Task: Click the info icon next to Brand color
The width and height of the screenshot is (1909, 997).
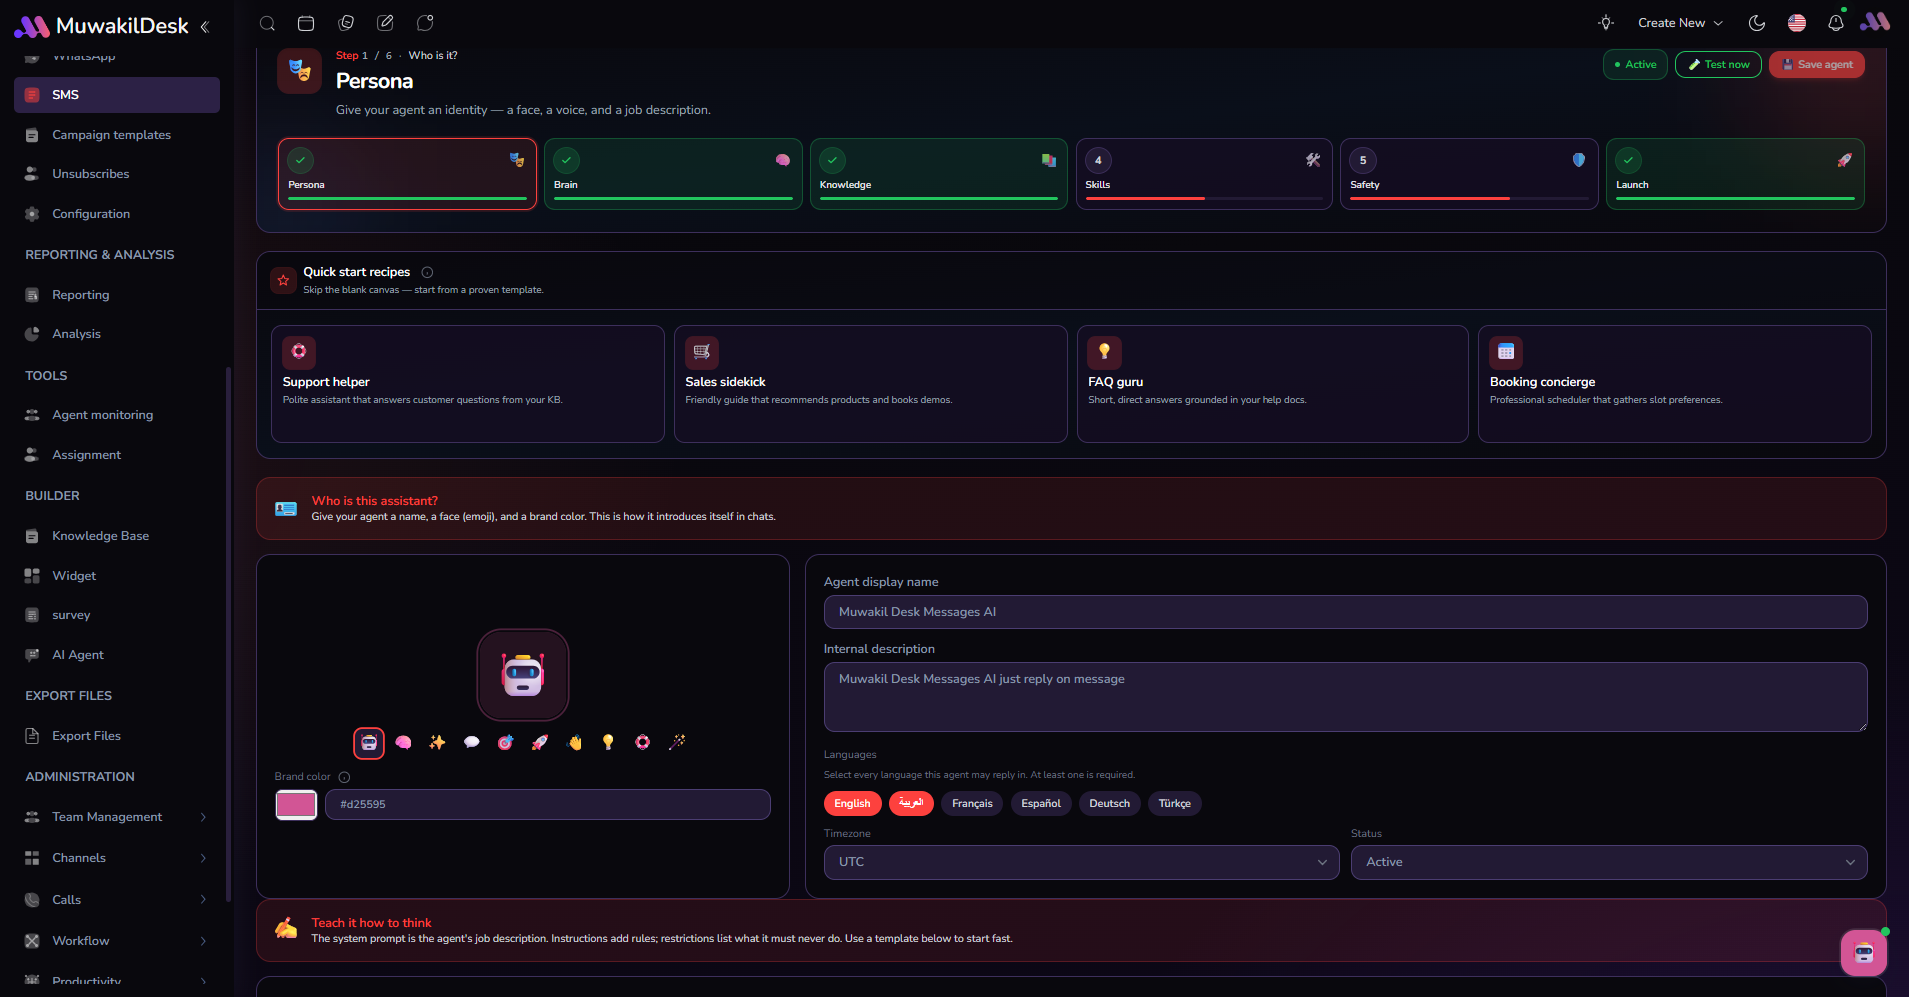Action: [344, 777]
